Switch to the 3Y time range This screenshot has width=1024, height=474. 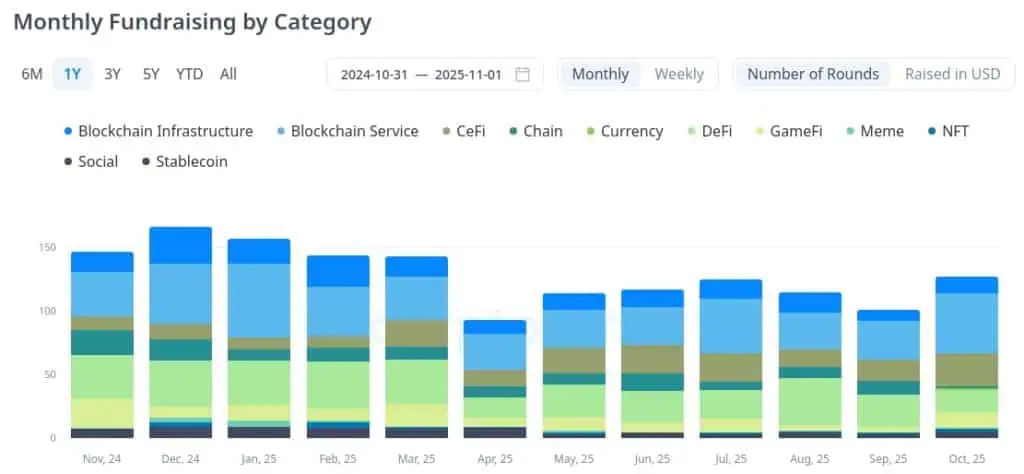(x=113, y=74)
